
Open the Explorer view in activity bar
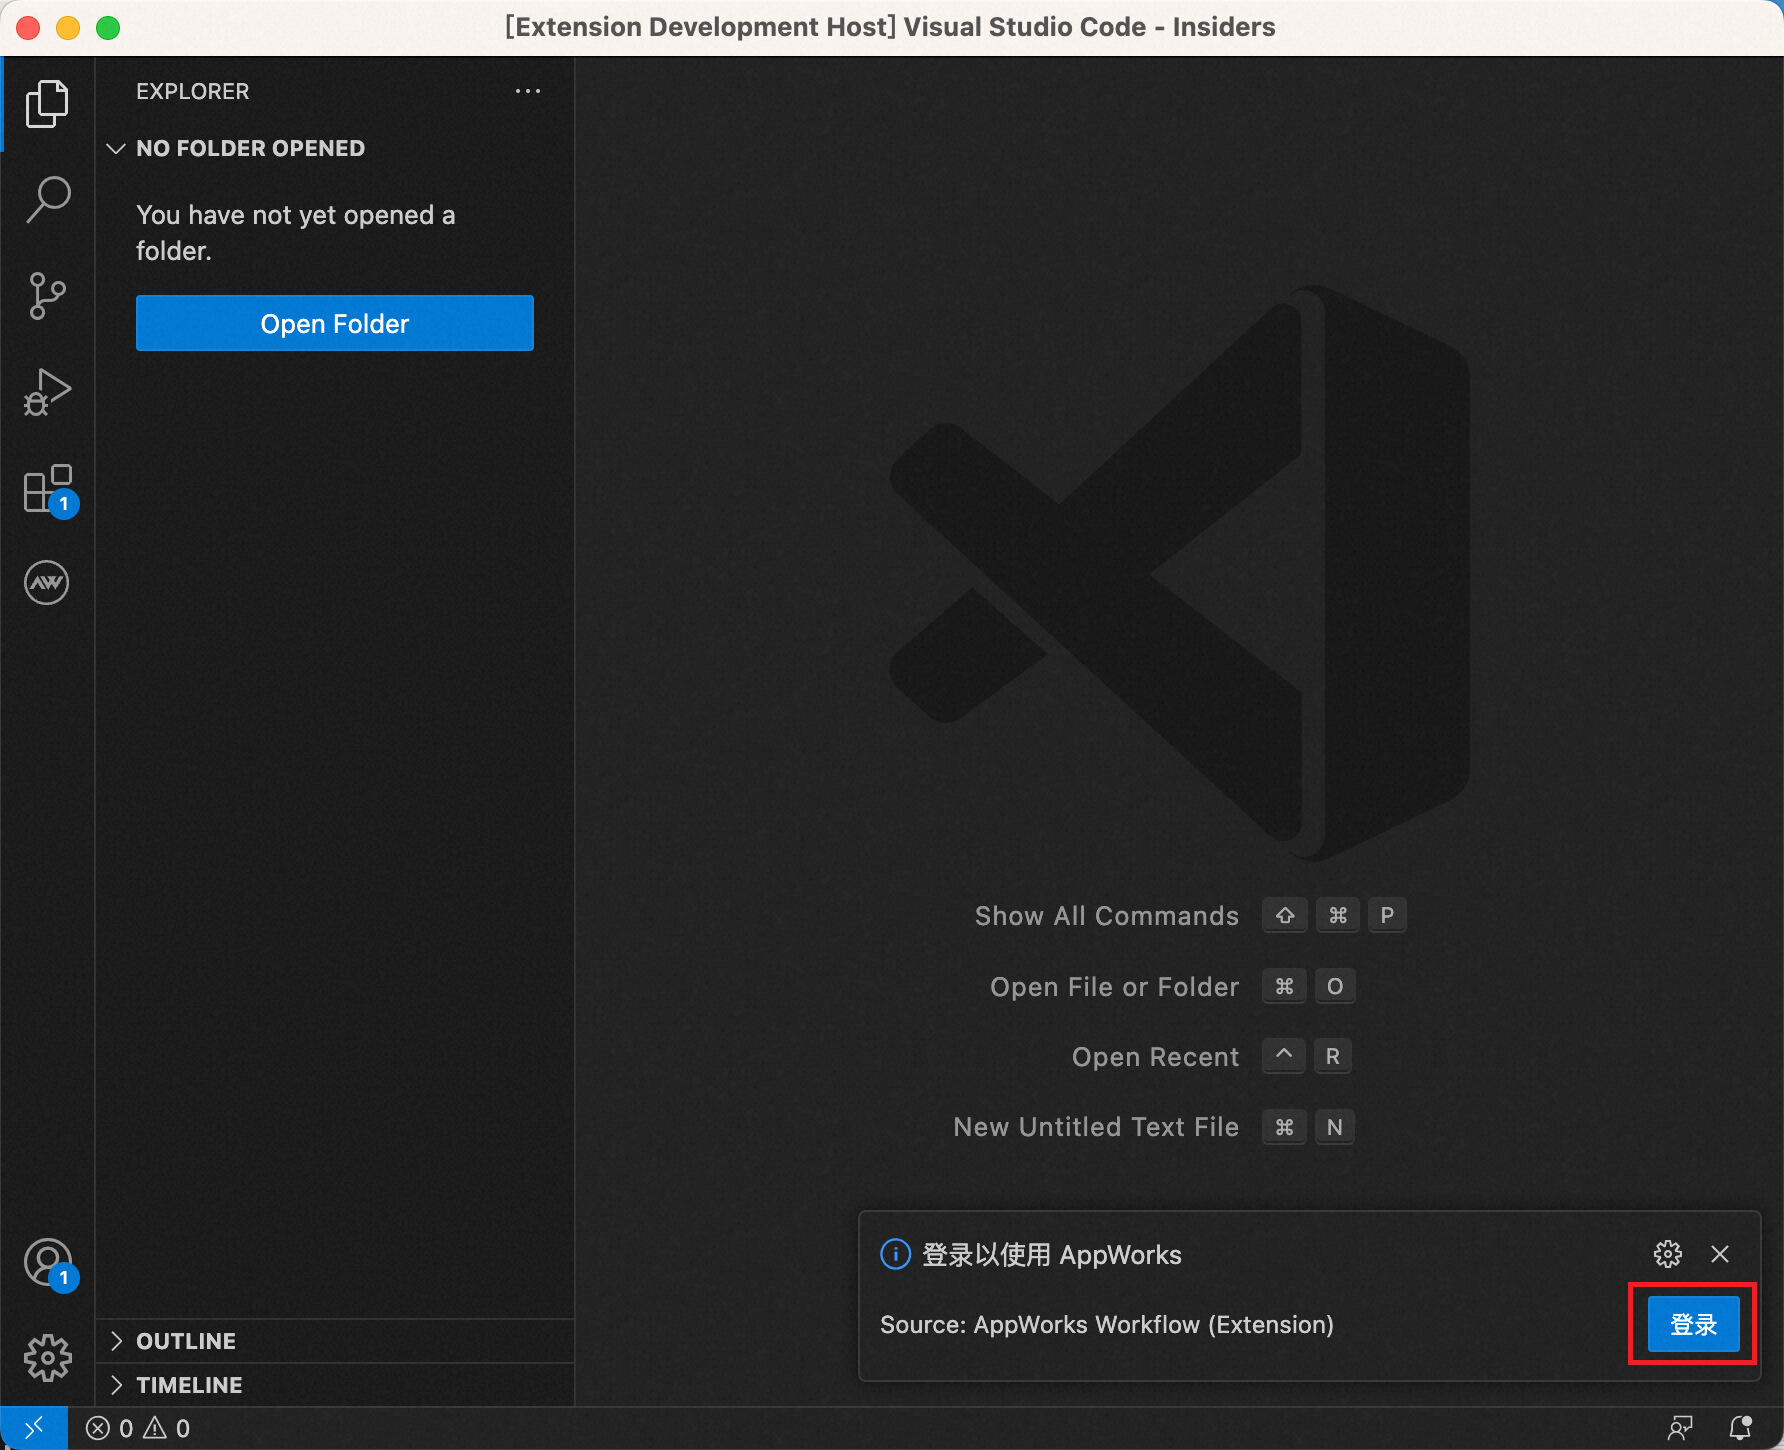(x=47, y=104)
